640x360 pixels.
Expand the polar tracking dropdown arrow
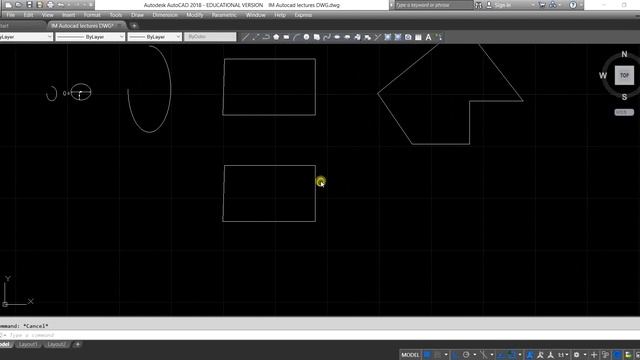[475, 355]
